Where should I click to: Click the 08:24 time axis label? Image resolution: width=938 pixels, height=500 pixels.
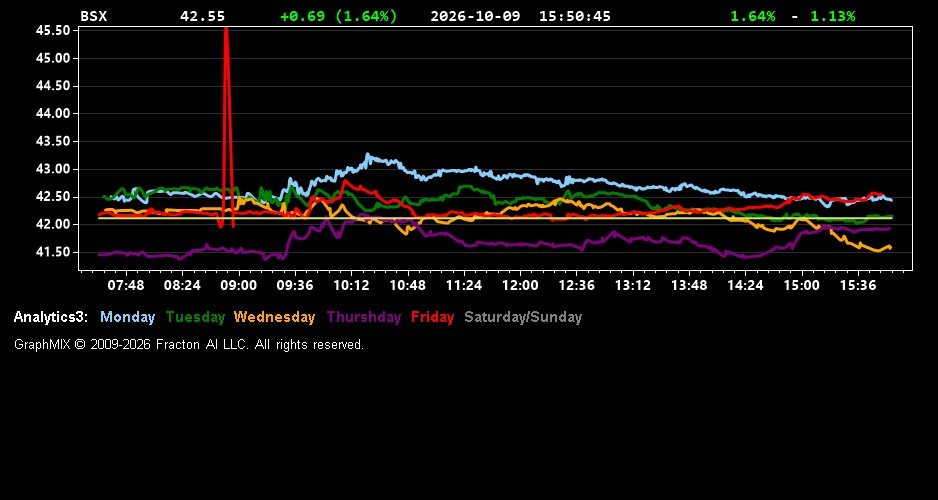pos(182,285)
